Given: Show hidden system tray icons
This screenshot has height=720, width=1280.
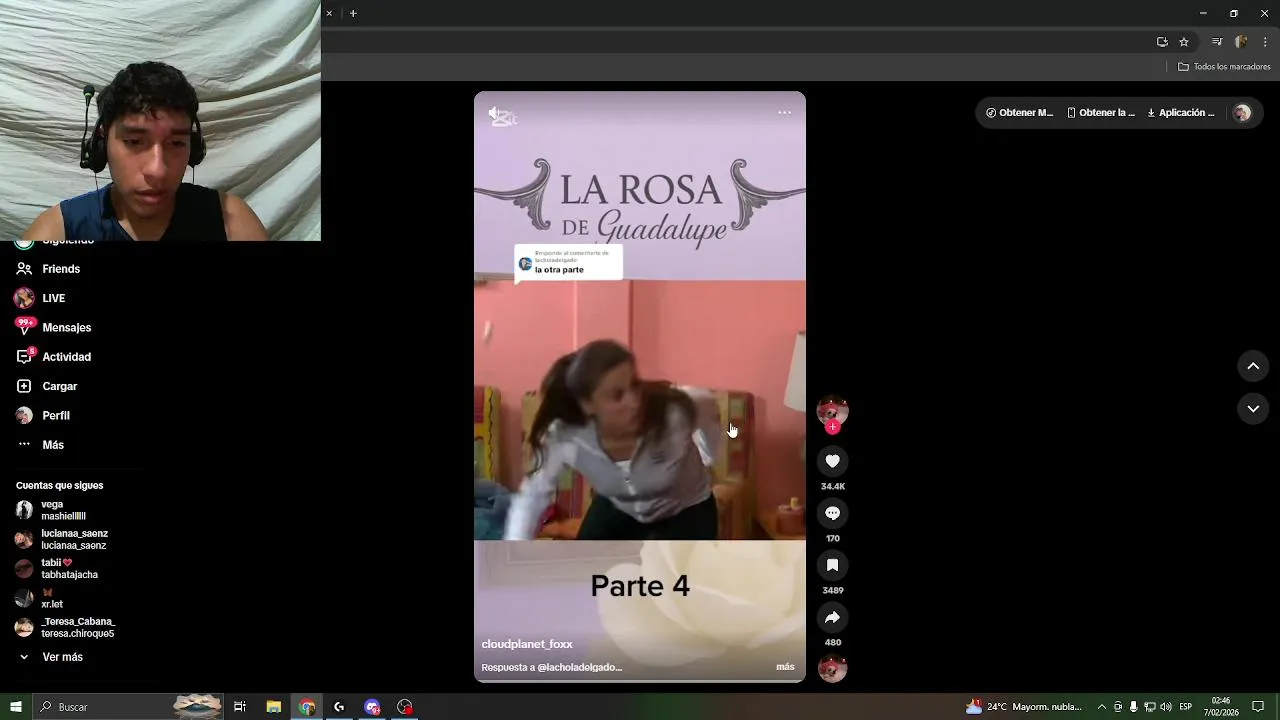Looking at the screenshot, I should click(1102, 707).
